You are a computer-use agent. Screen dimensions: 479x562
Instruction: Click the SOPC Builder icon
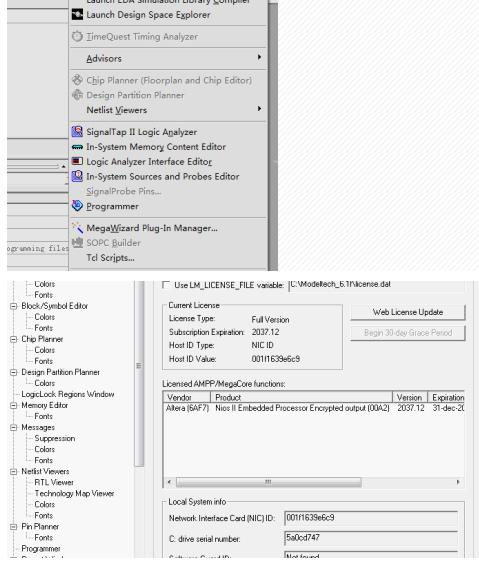(77, 243)
